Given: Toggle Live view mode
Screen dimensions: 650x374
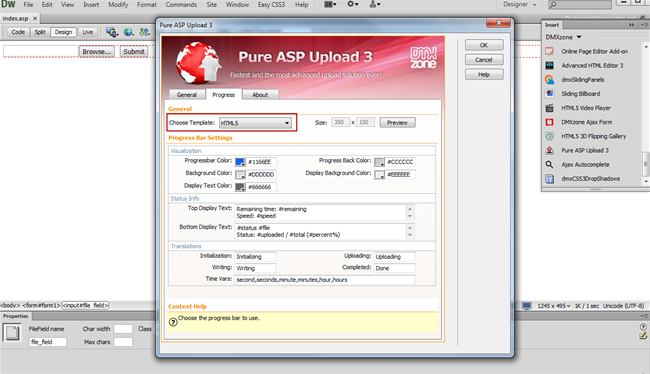Looking at the screenshot, I should click(87, 32).
